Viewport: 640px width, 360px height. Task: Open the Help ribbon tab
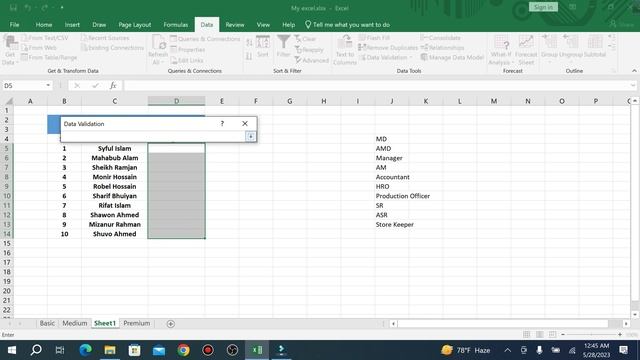click(288, 24)
